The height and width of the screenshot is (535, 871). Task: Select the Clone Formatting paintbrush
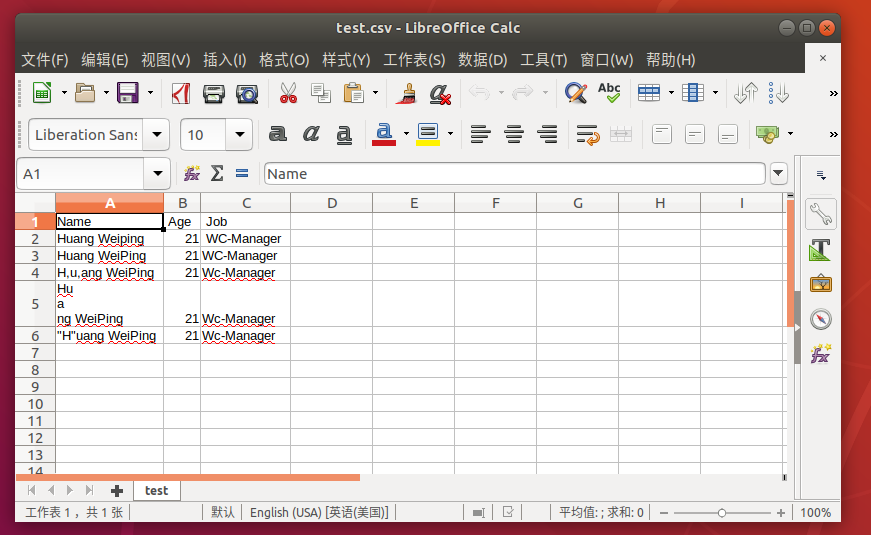click(406, 94)
